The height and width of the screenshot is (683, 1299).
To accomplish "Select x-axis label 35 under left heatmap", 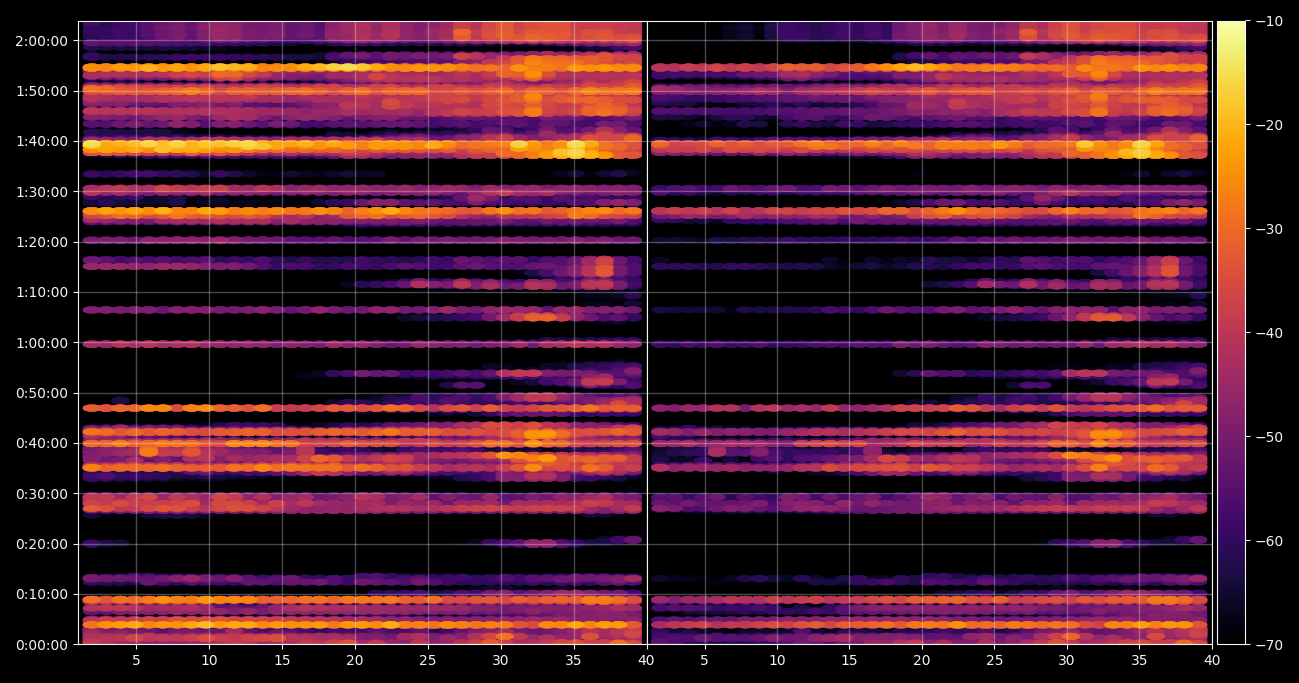I will [x=574, y=660].
